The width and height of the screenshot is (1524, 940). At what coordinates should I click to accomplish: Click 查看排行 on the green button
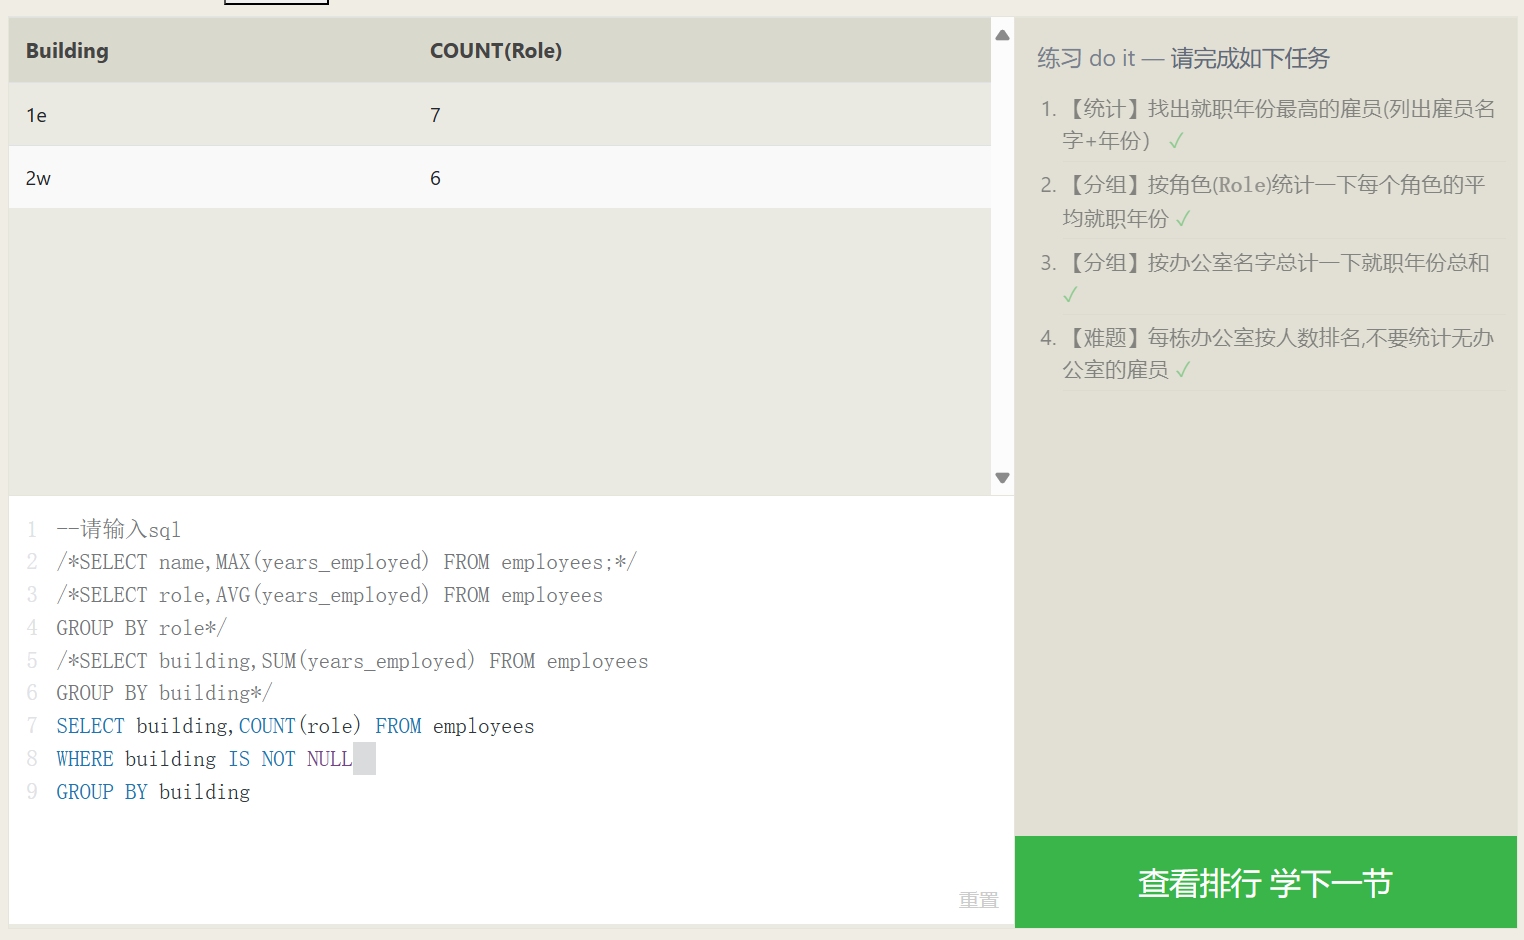[1199, 883]
